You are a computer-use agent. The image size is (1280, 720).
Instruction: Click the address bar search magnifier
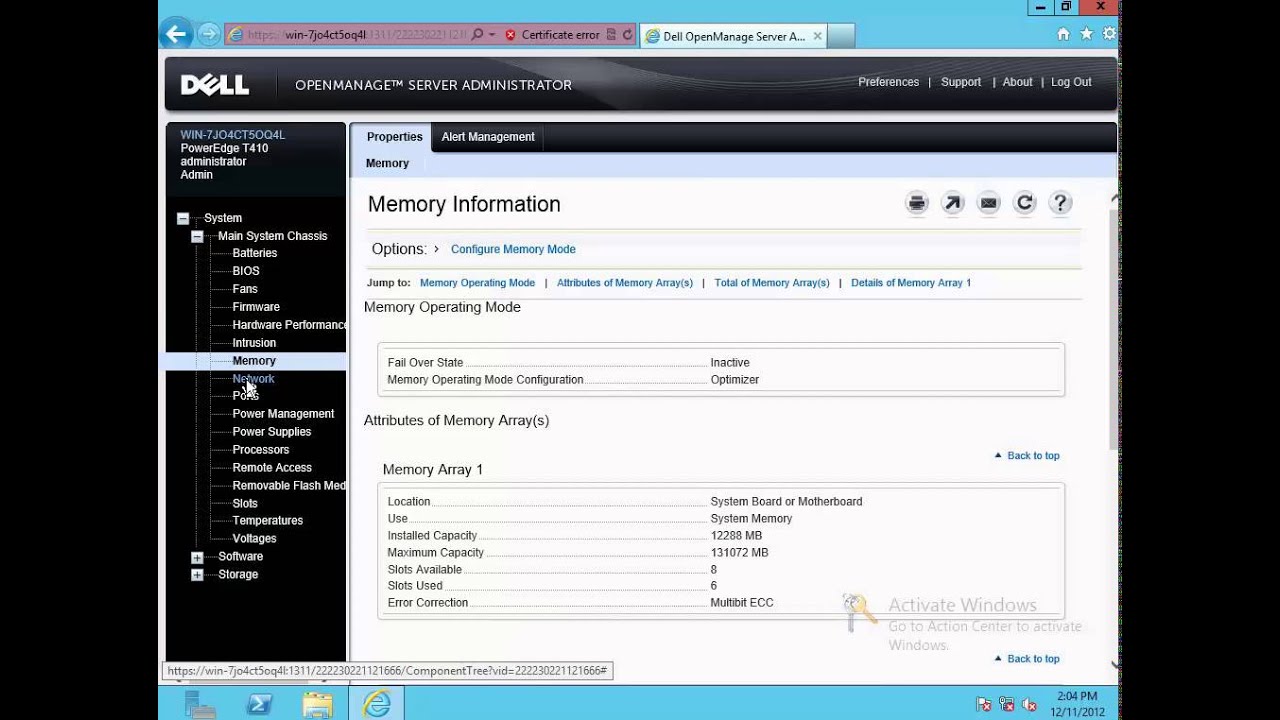pyautogui.click(x=477, y=34)
